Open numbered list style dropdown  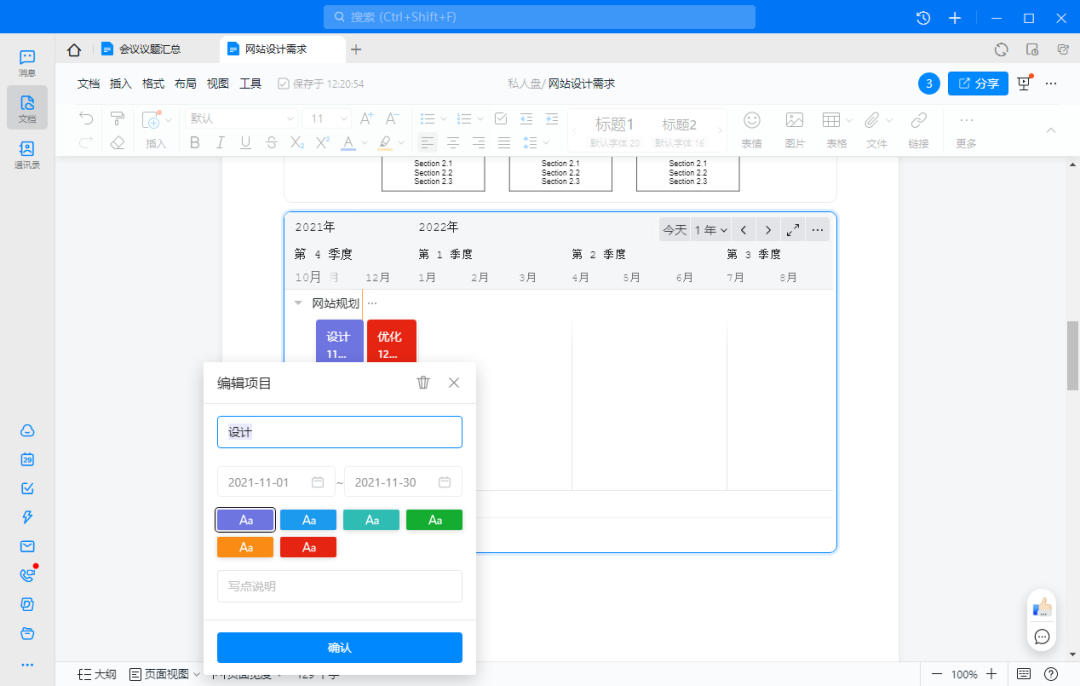[480, 119]
